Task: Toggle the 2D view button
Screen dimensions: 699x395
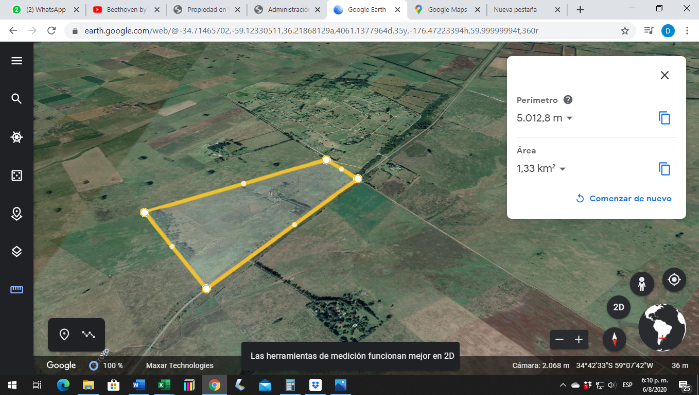Action: pyautogui.click(x=618, y=307)
